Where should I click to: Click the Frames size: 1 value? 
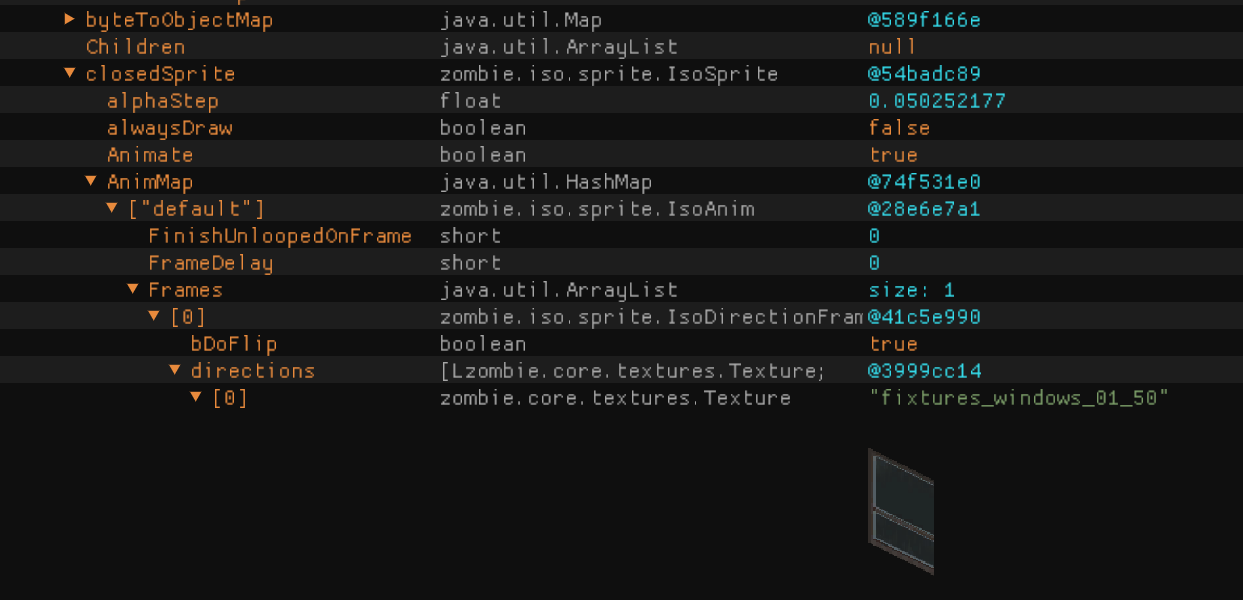911,290
